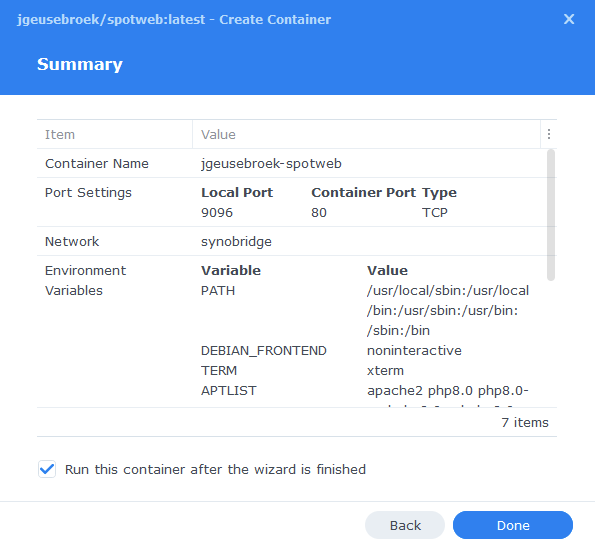Click the synobridge network value
The image size is (595, 544).
[236, 242]
